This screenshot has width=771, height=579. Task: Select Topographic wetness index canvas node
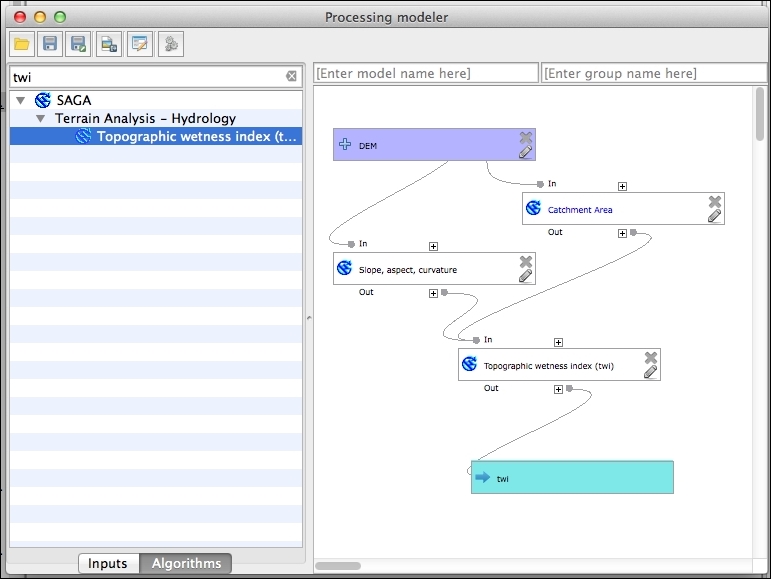coord(559,365)
